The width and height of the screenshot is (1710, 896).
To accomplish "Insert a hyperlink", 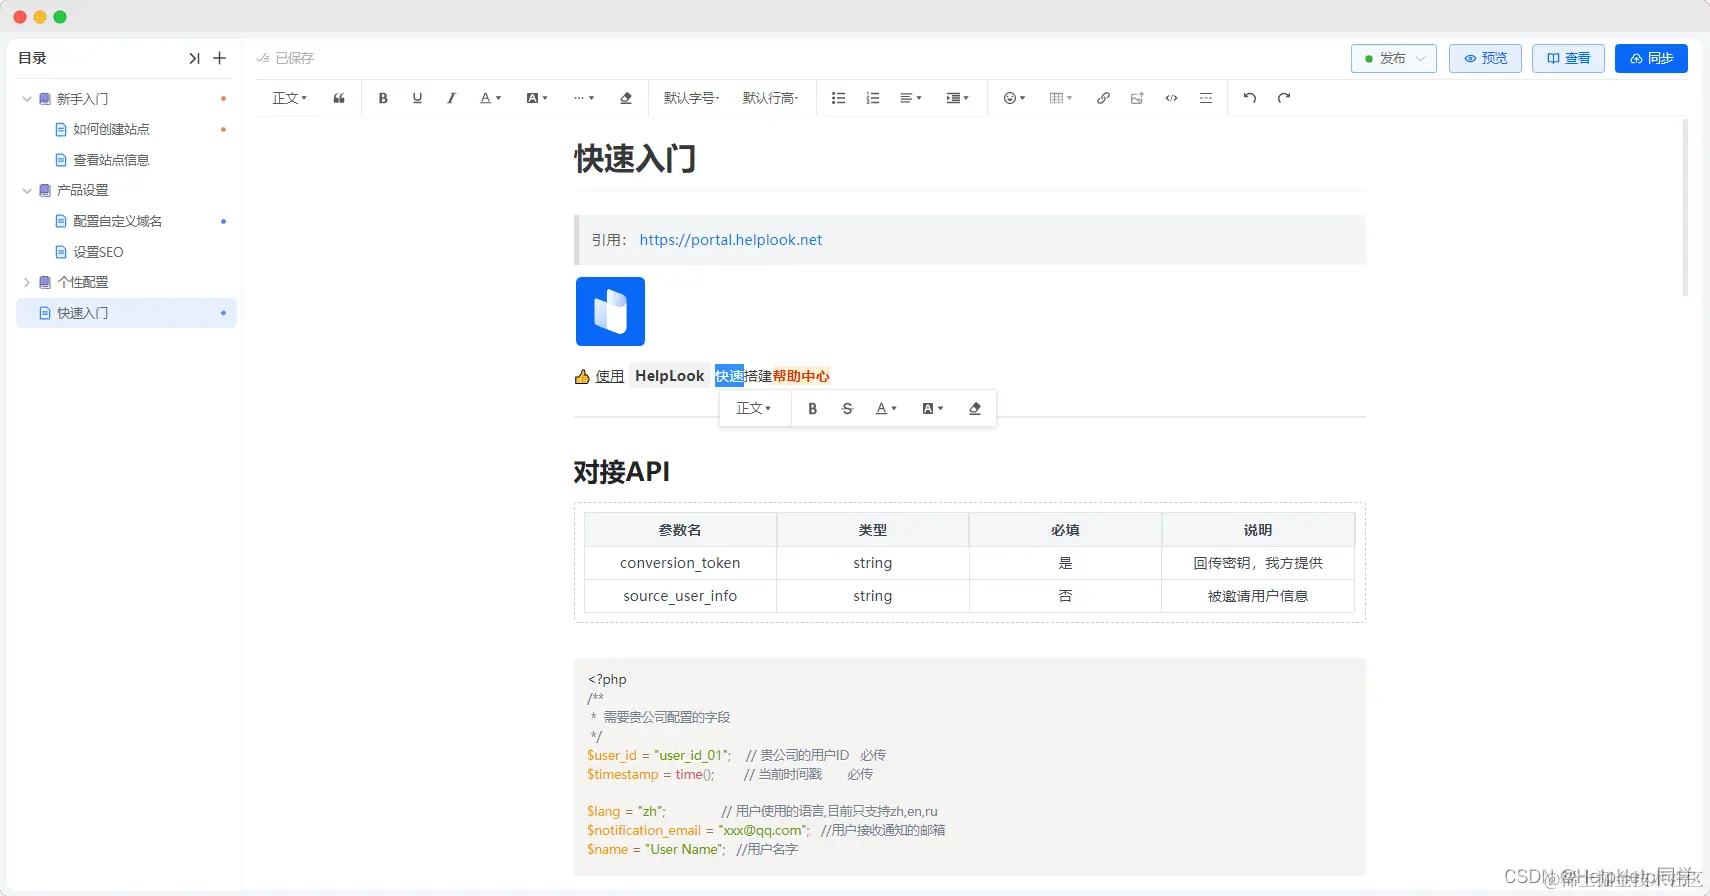I will (1103, 98).
